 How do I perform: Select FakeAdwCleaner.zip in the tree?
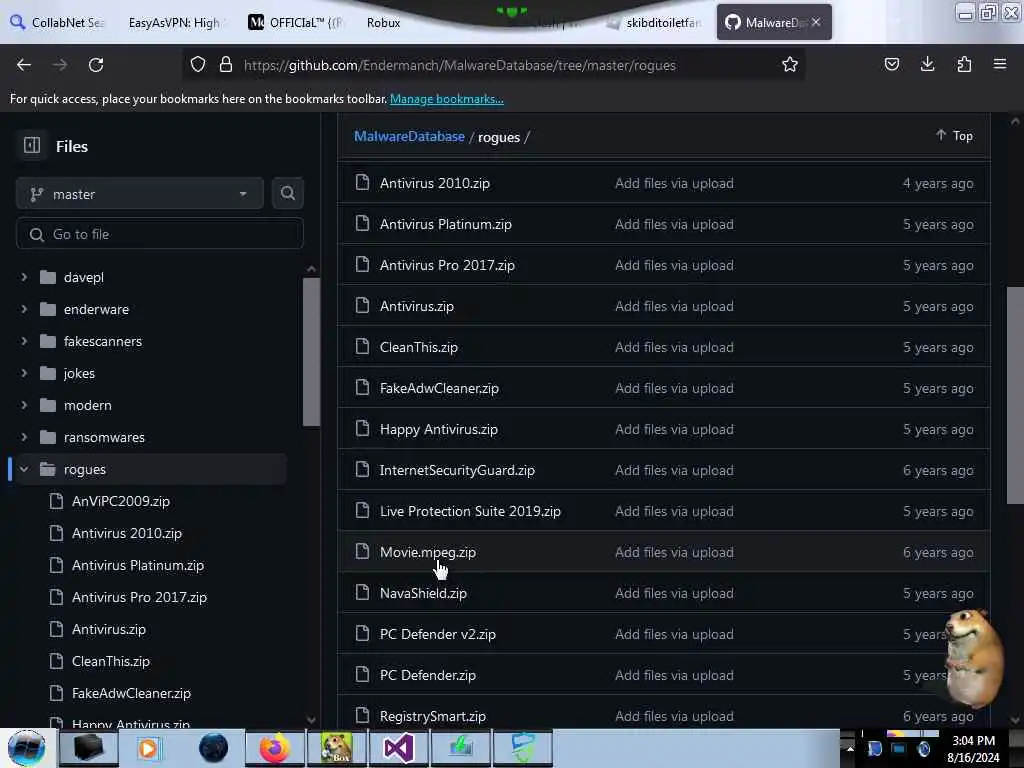pyautogui.click(x=131, y=693)
